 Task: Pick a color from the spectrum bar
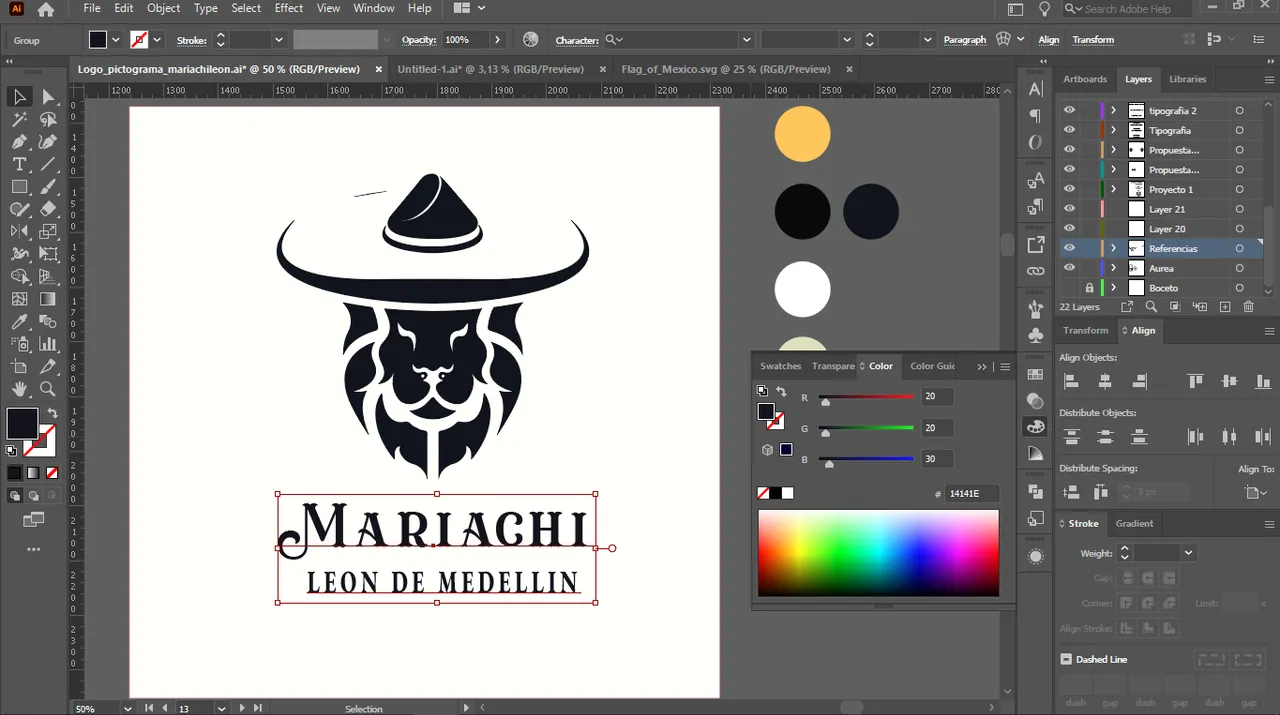pos(878,553)
